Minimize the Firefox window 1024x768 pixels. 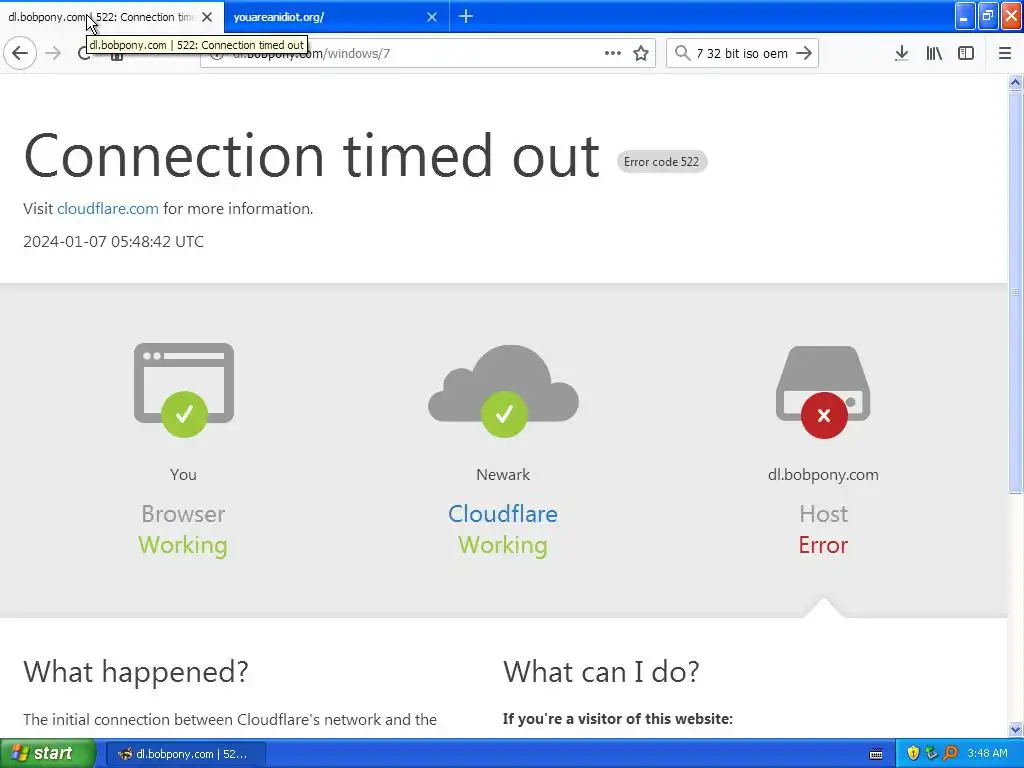(x=965, y=16)
